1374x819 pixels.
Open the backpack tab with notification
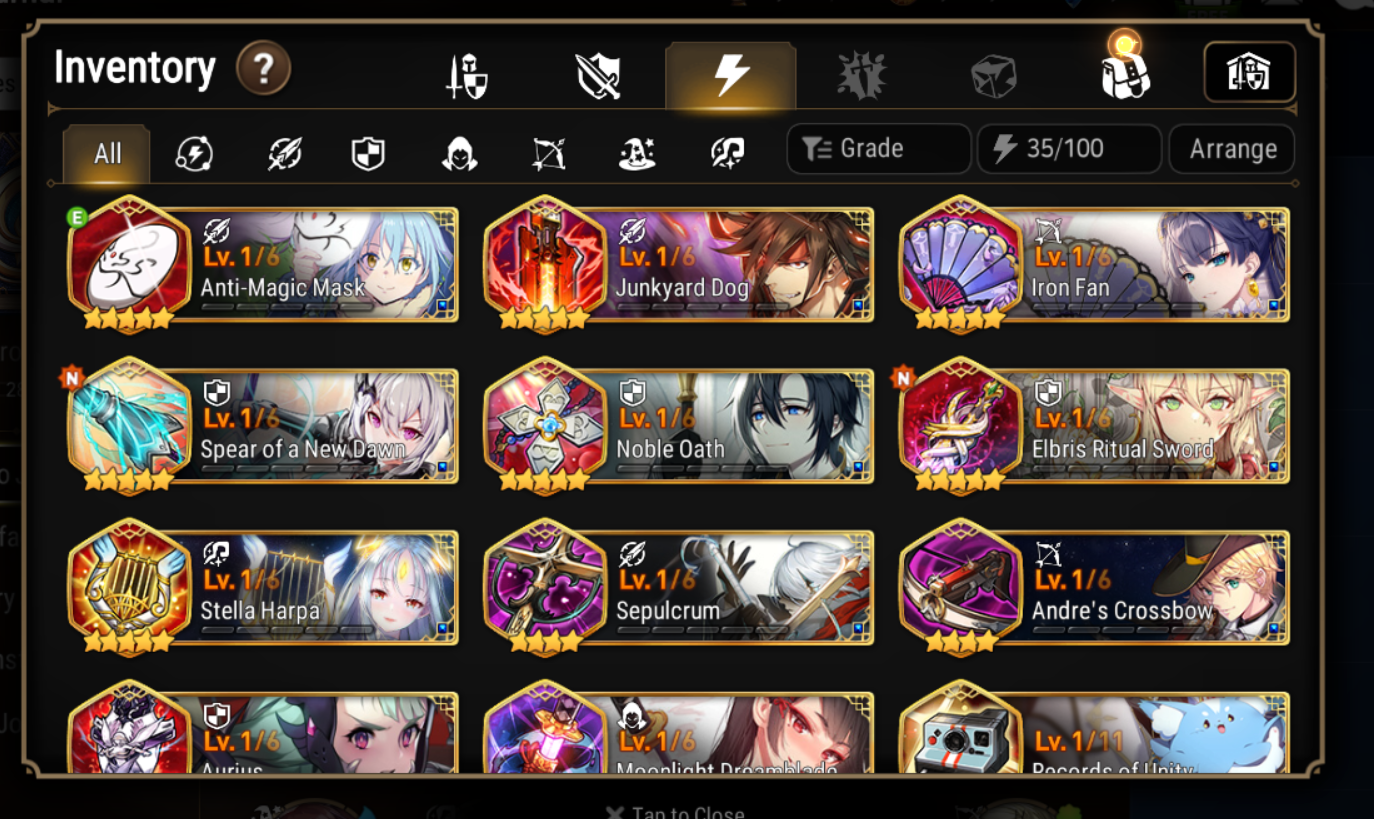tap(1126, 70)
